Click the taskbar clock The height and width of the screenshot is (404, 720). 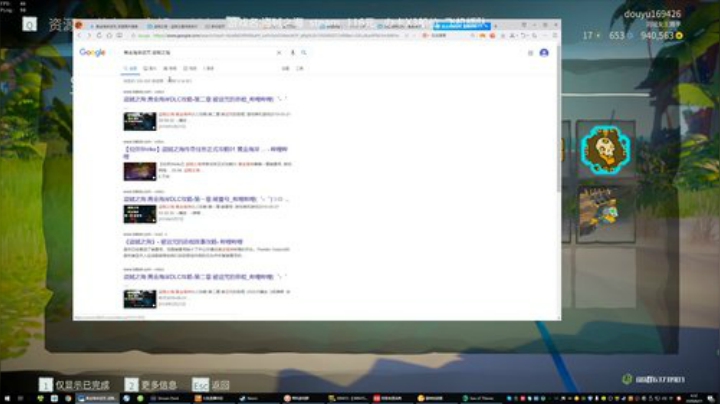694,398
